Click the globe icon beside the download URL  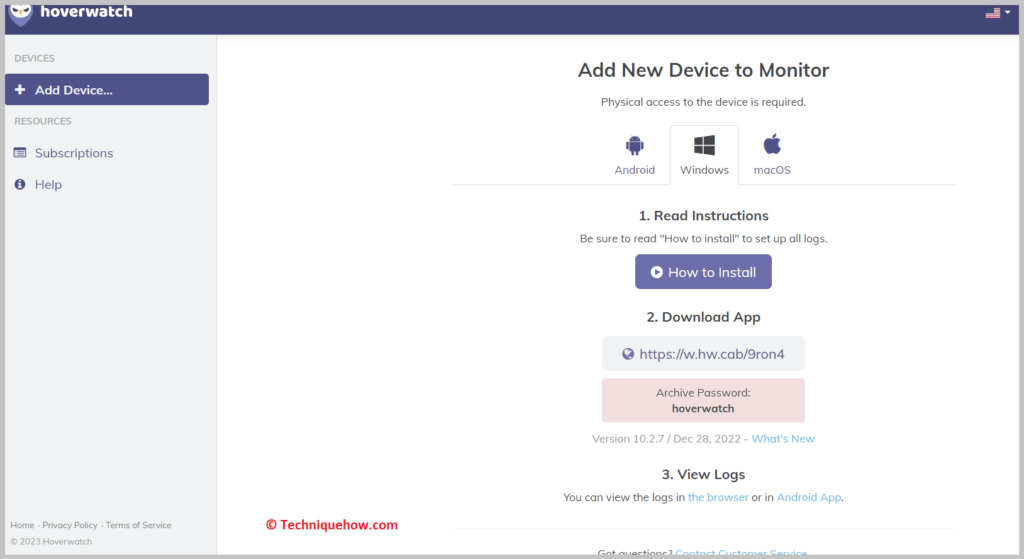pyautogui.click(x=628, y=354)
